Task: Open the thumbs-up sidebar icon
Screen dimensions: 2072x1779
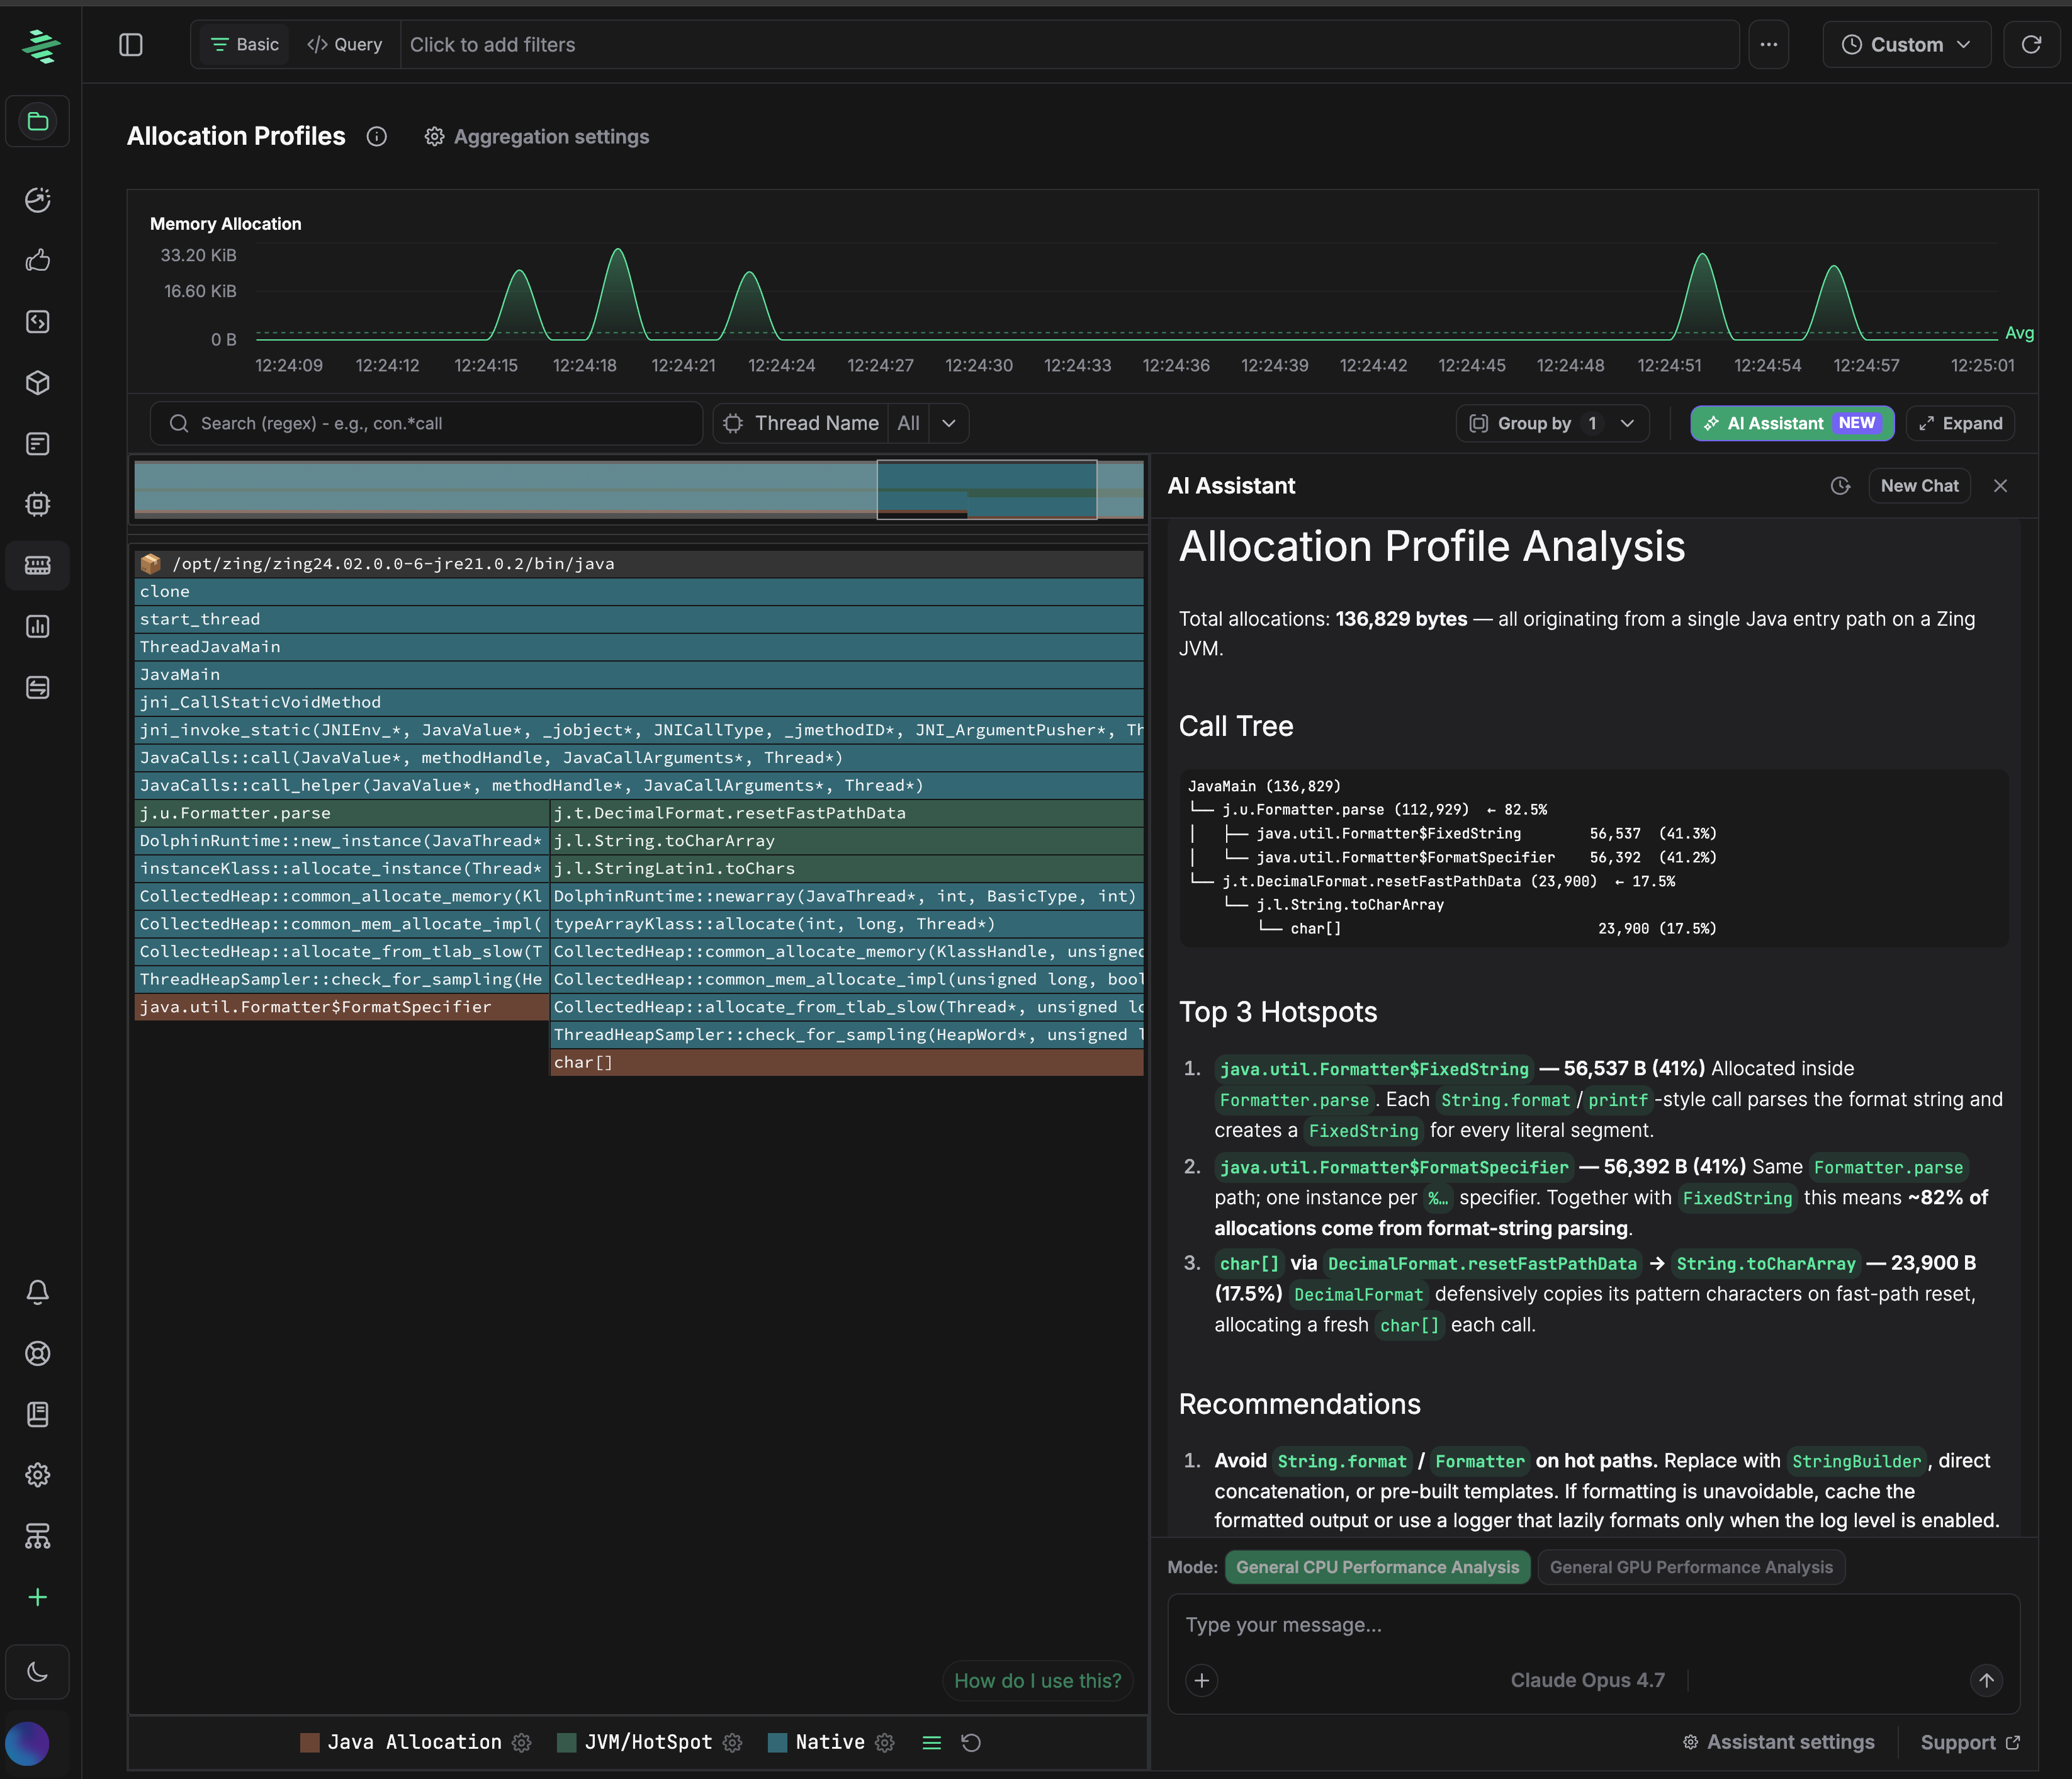Action: [x=38, y=260]
